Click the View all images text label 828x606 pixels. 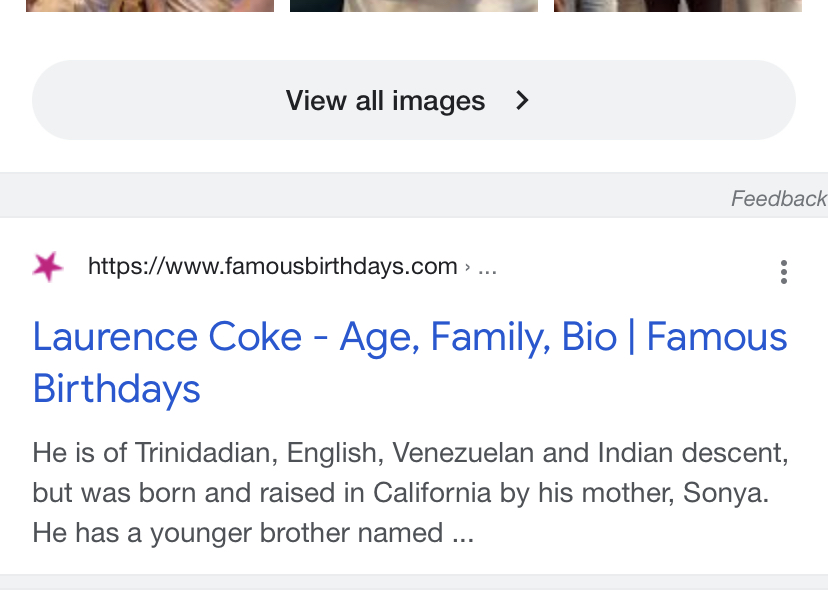click(x=385, y=100)
